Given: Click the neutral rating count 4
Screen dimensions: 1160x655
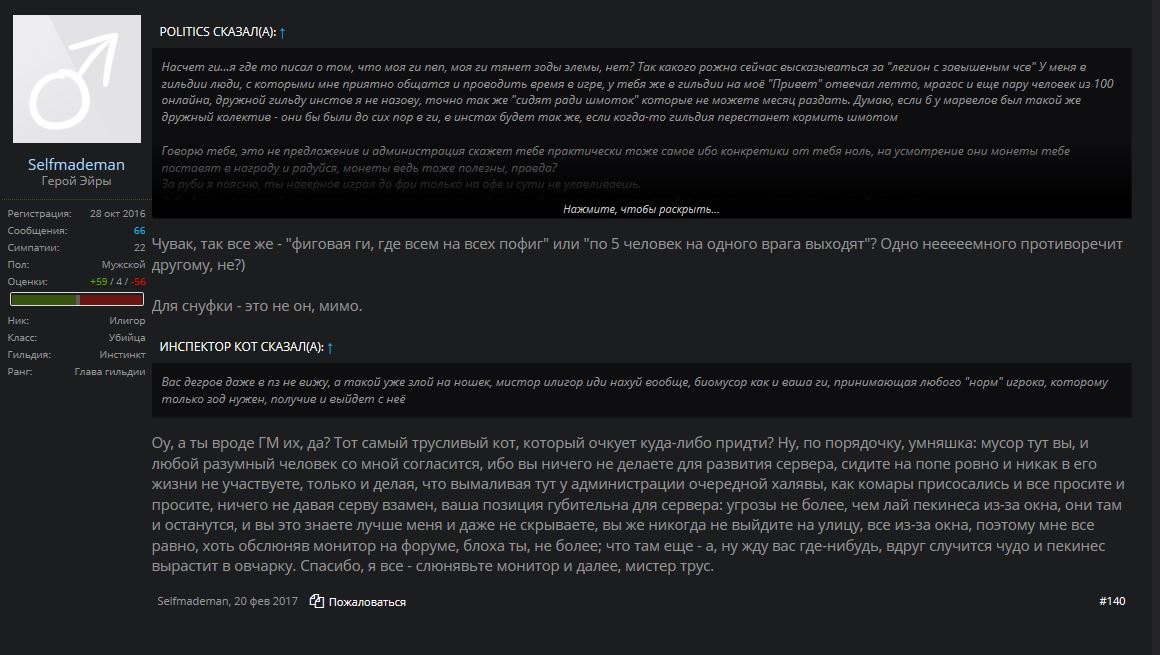Looking at the screenshot, I should [x=119, y=282].
